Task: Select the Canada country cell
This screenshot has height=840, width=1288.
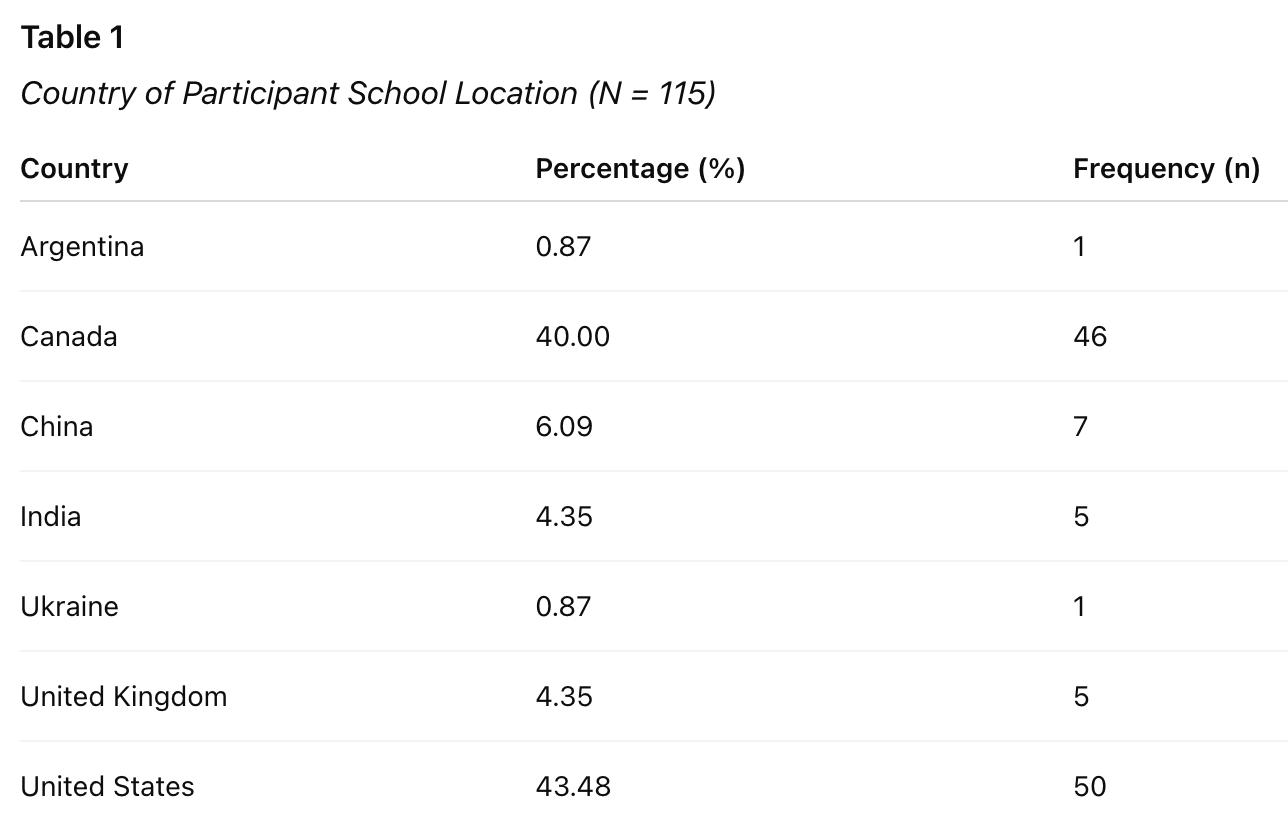Action: 69,336
